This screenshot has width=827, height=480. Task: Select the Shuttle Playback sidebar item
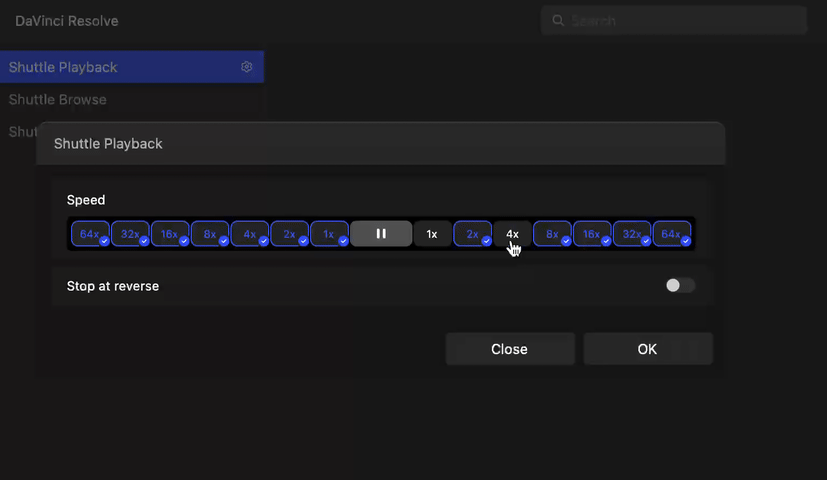tap(63, 67)
